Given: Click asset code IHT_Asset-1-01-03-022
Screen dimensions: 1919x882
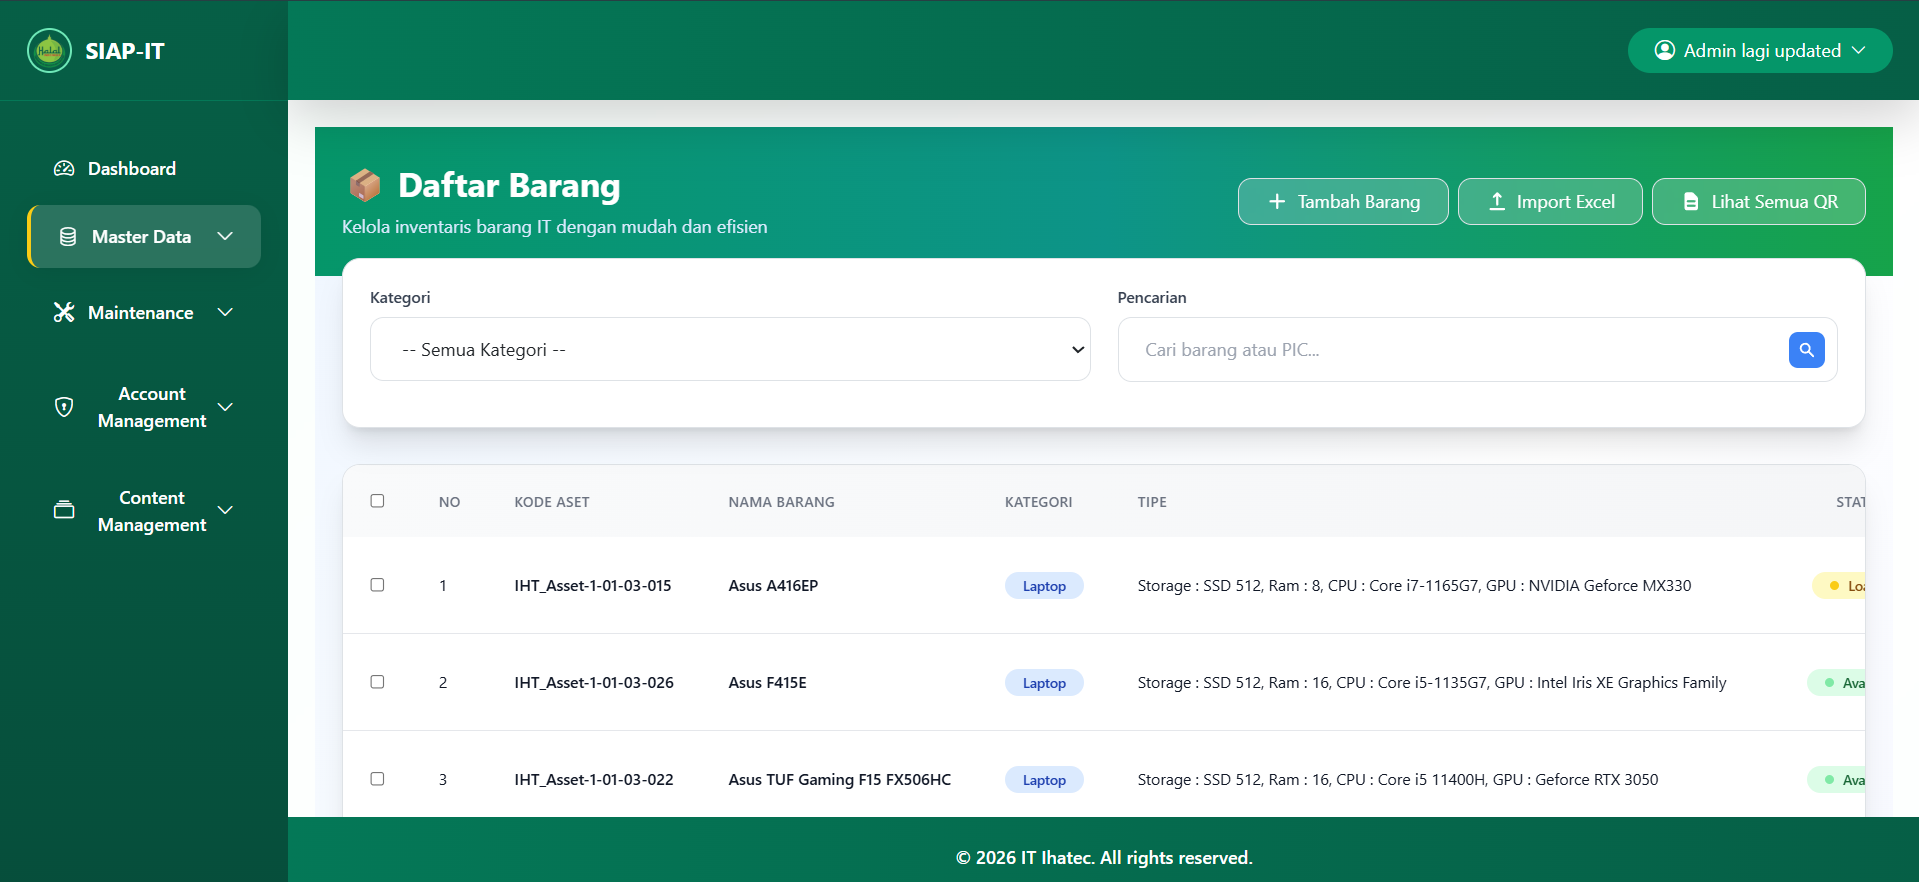Looking at the screenshot, I should [x=594, y=780].
